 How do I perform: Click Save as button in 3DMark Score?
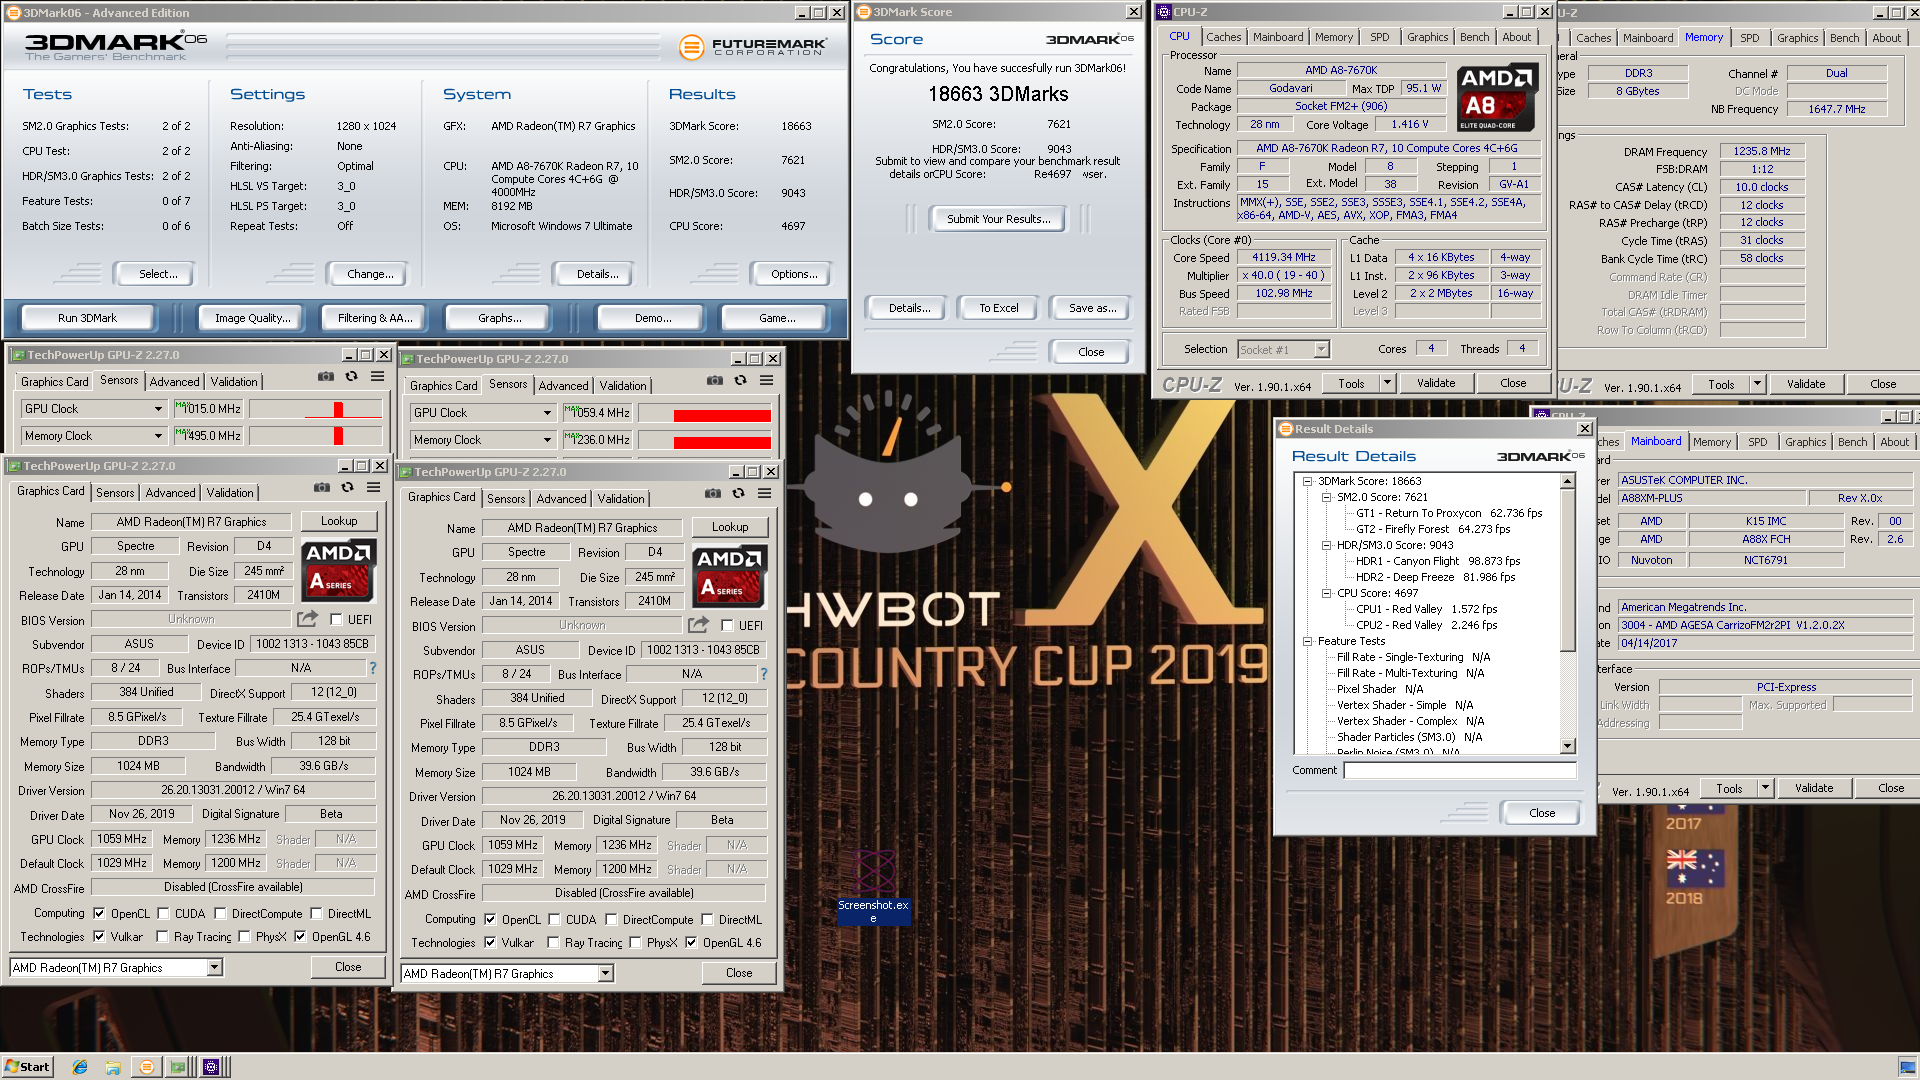1092,308
